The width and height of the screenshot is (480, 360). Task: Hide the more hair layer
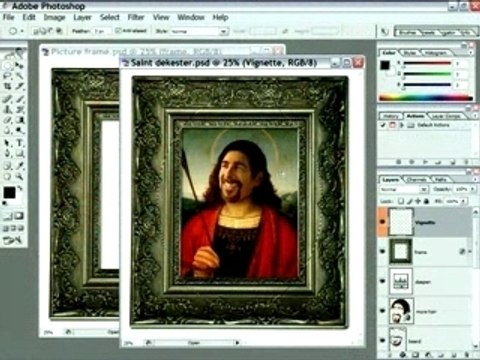point(383,311)
